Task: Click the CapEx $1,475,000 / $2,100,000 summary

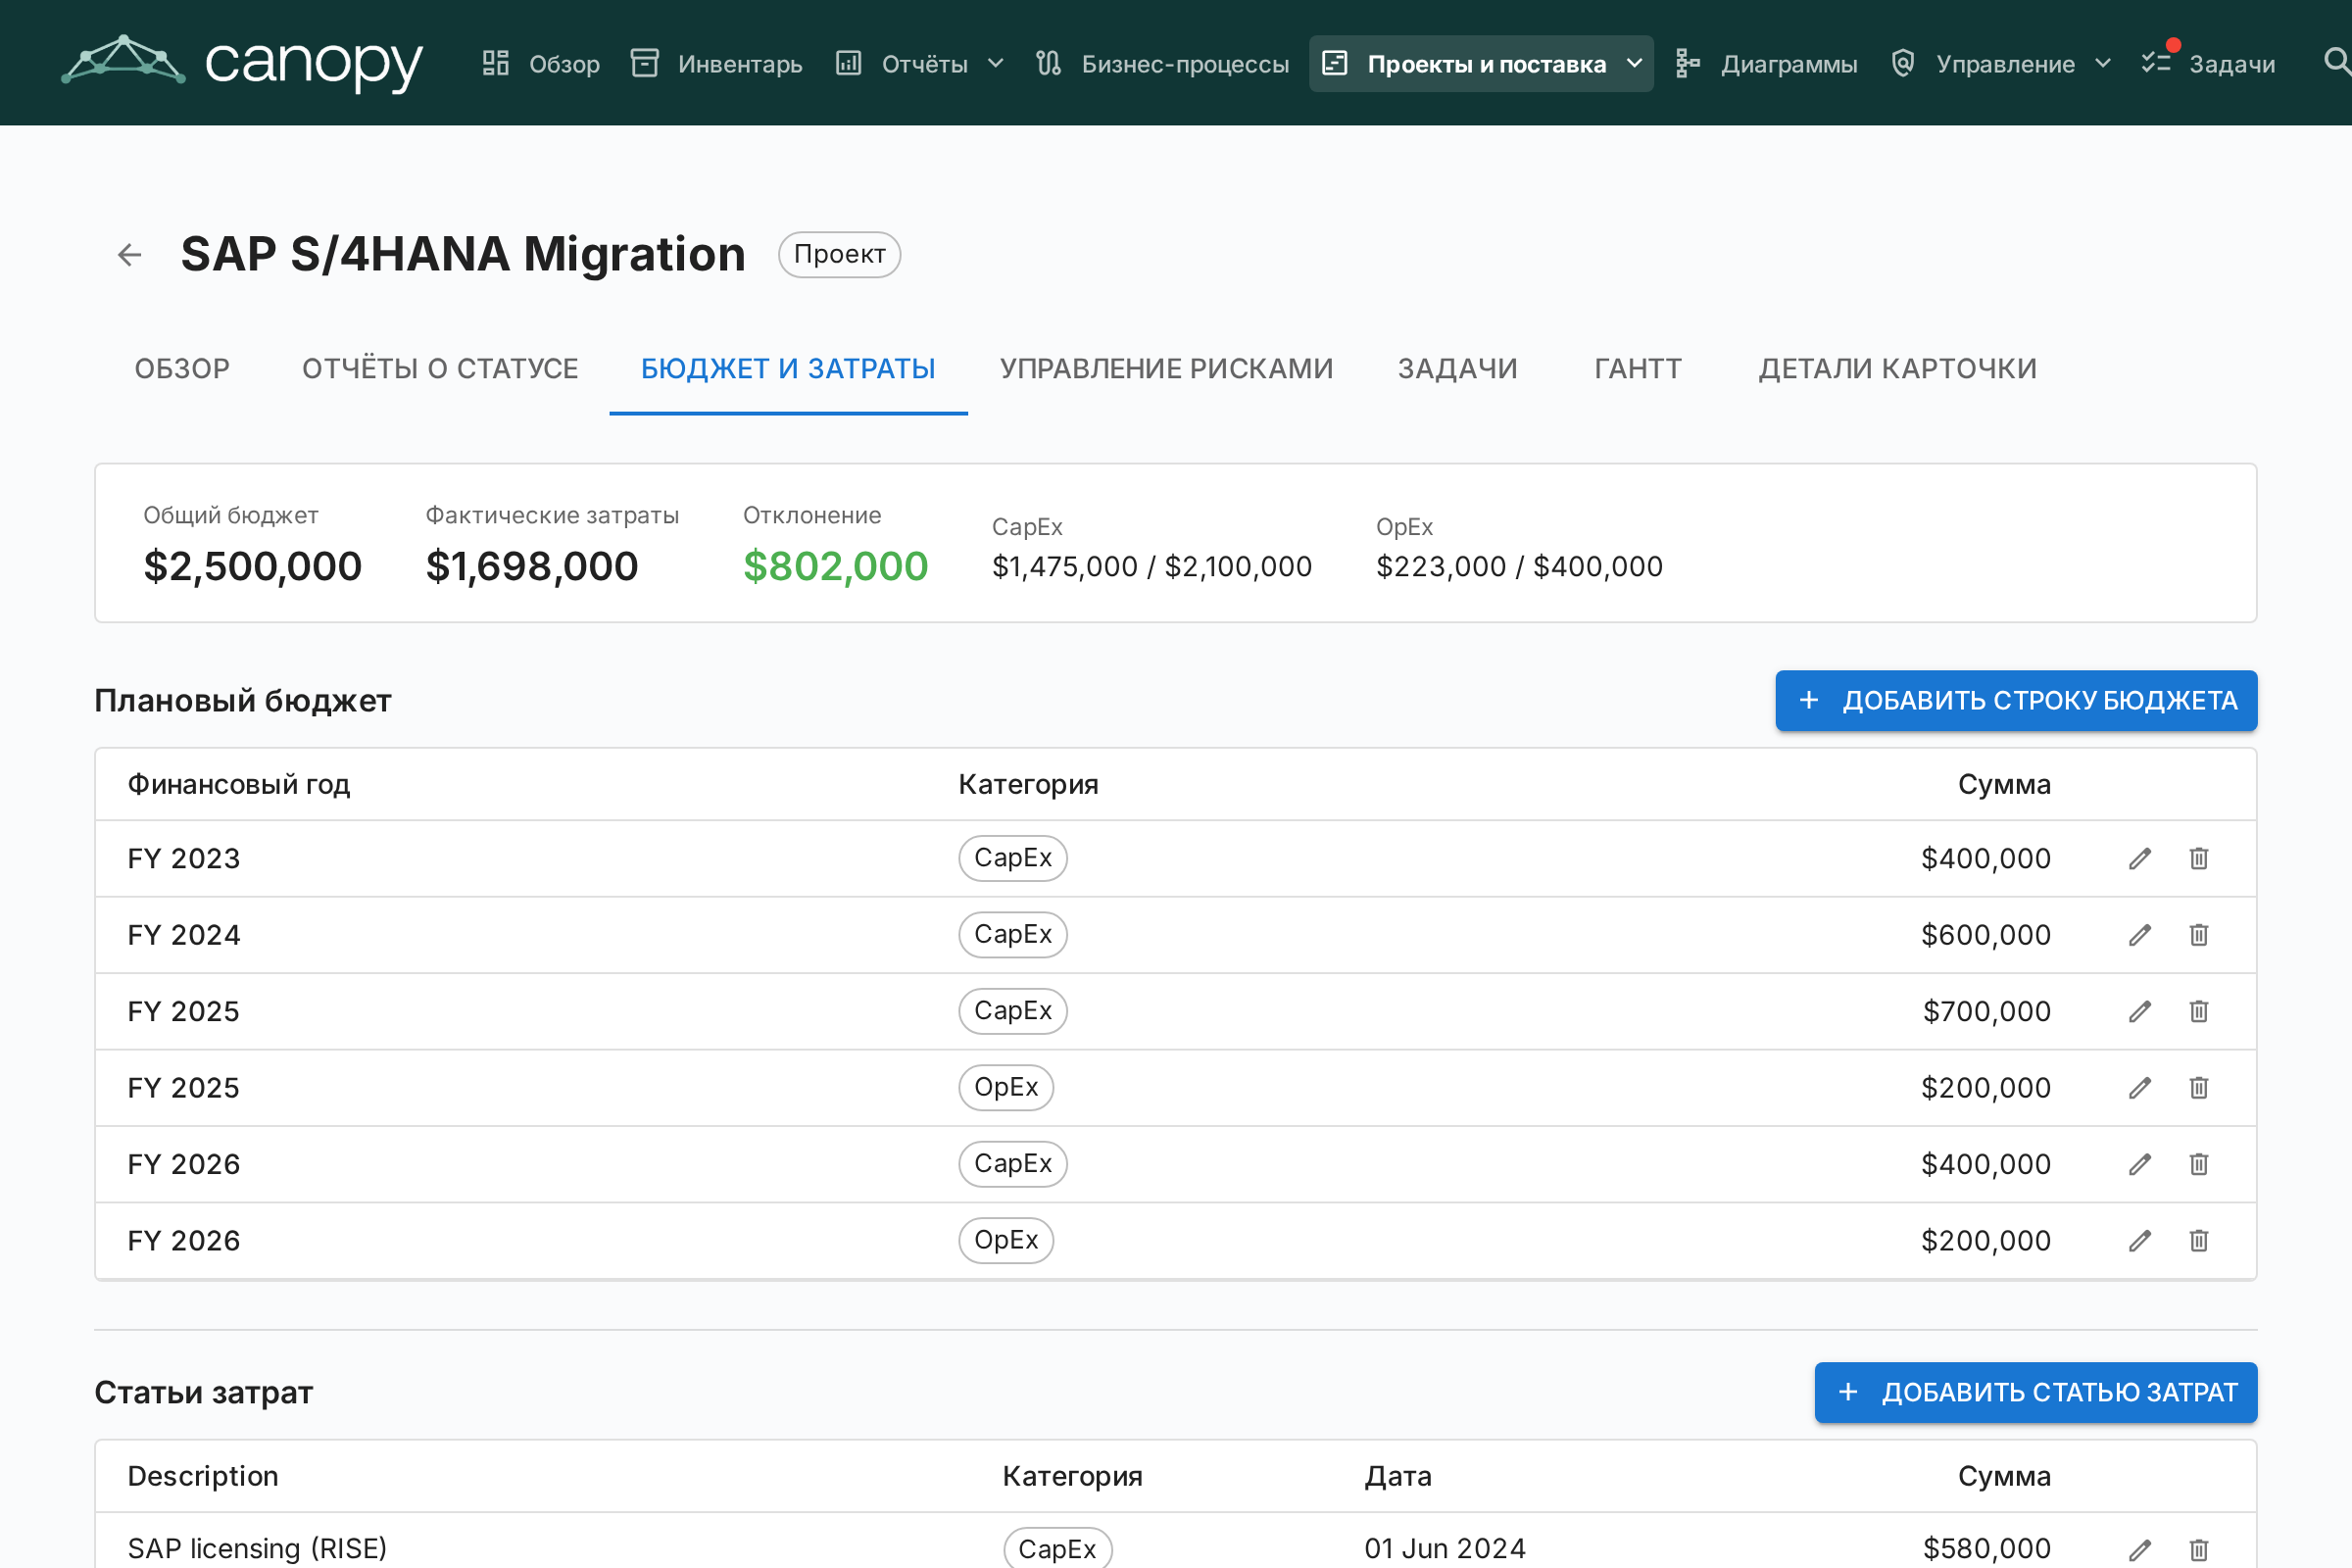Action: [1152, 548]
